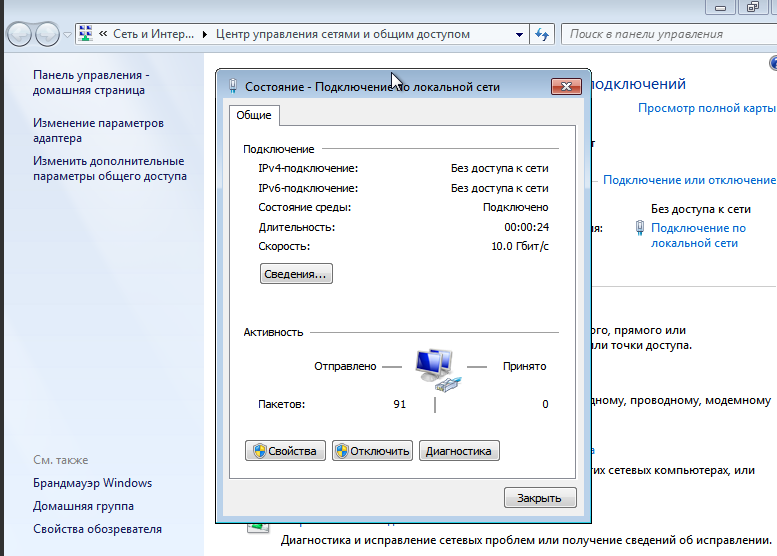Select 'Сеть и Интер...' breadcrumb

point(153,34)
